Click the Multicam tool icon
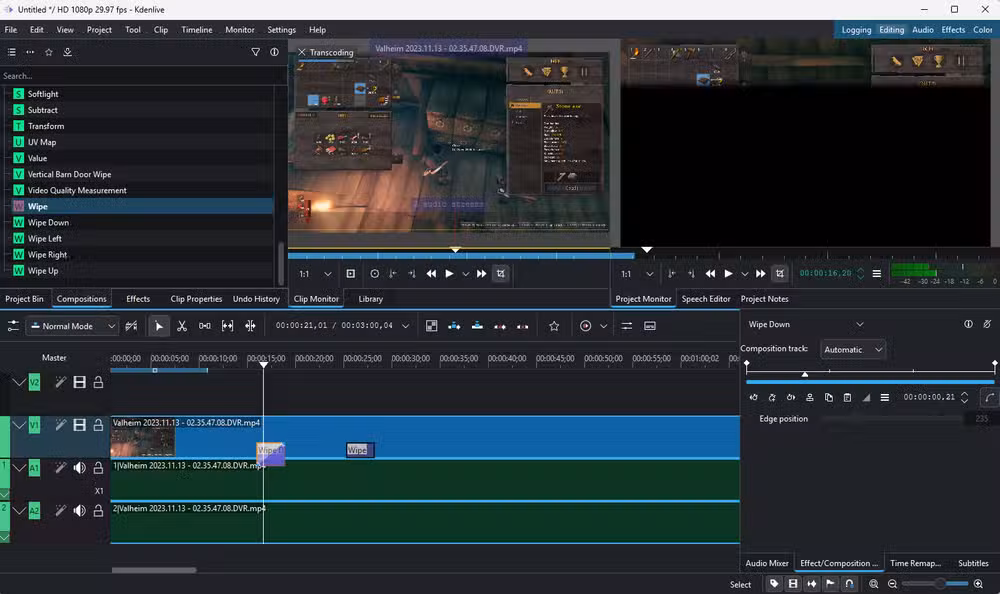The height and width of the screenshot is (594, 1000). pyautogui.click(x=251, y=326)
